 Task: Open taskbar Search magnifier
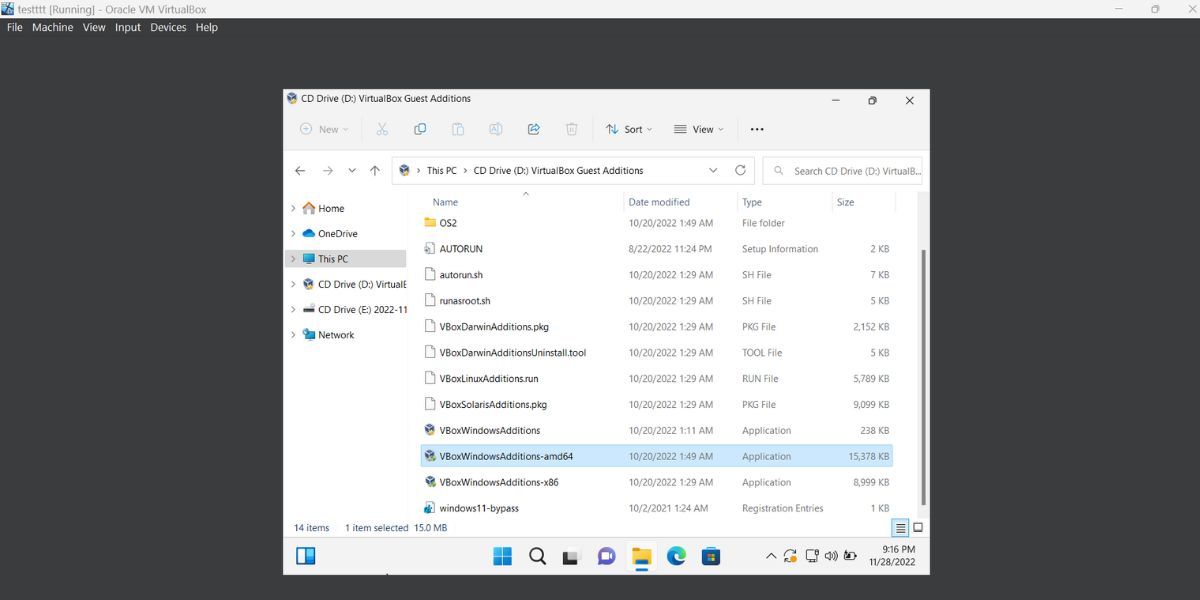coord(537,556)
